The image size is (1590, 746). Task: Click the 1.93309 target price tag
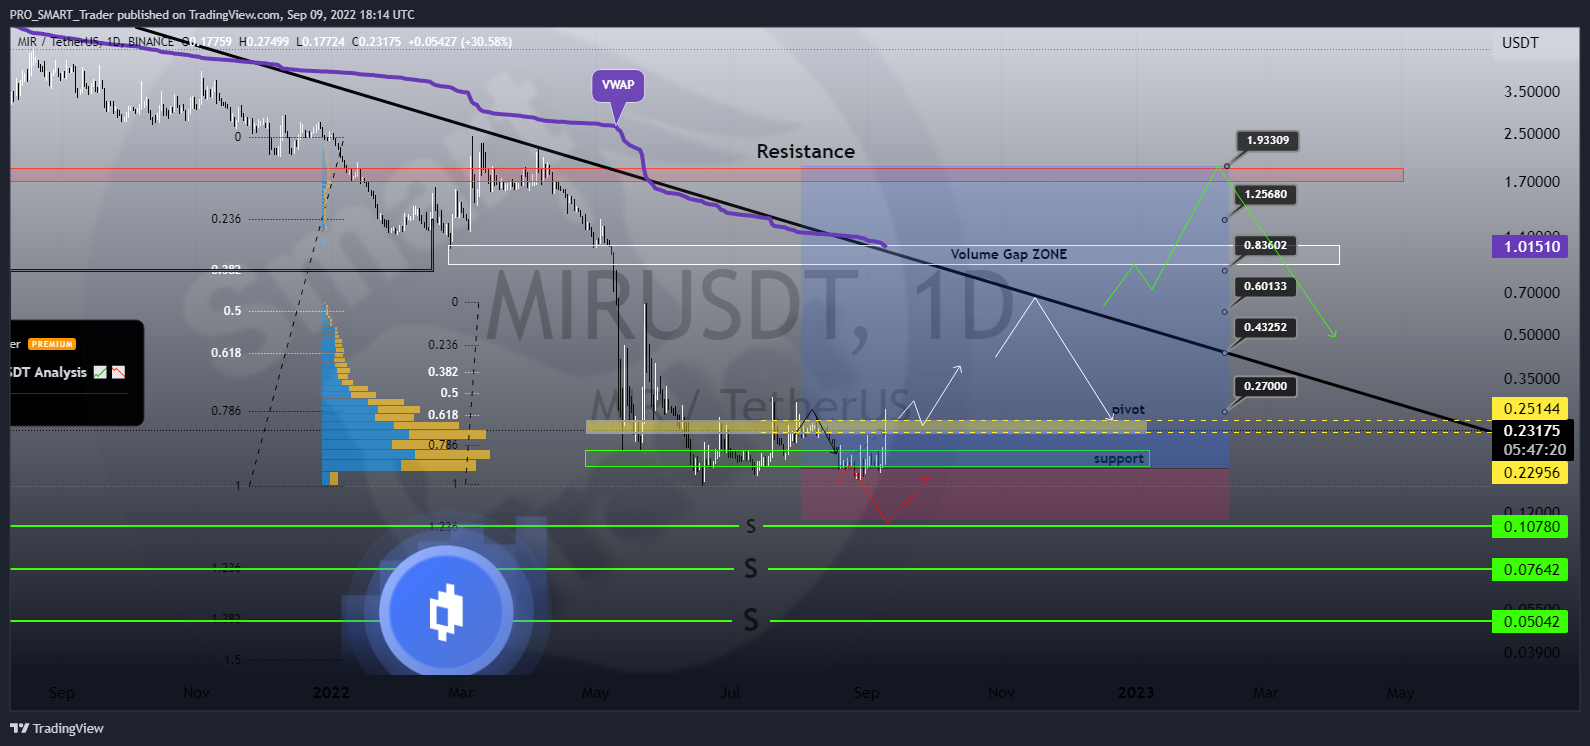pyautogui.click(x=1267, y=140)
